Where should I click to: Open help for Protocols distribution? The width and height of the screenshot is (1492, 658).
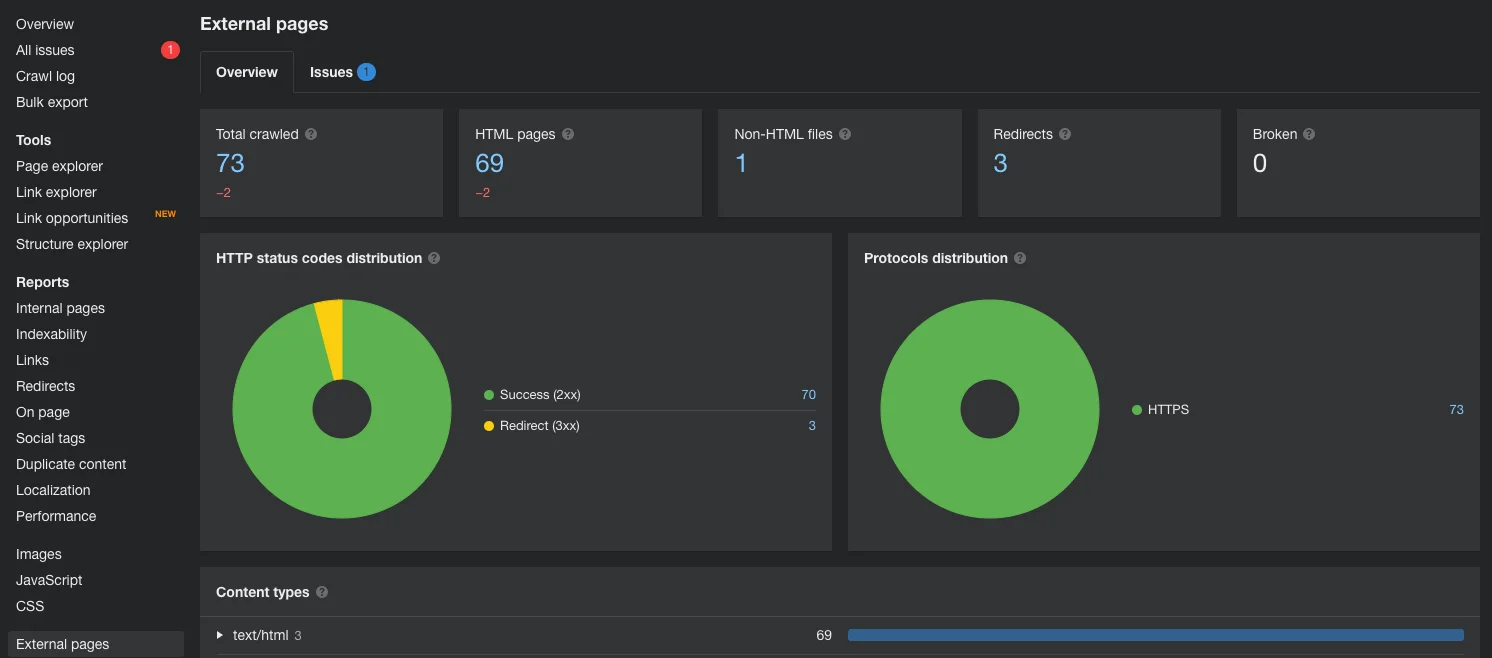pyautogui.click(x=1020, y=258)
